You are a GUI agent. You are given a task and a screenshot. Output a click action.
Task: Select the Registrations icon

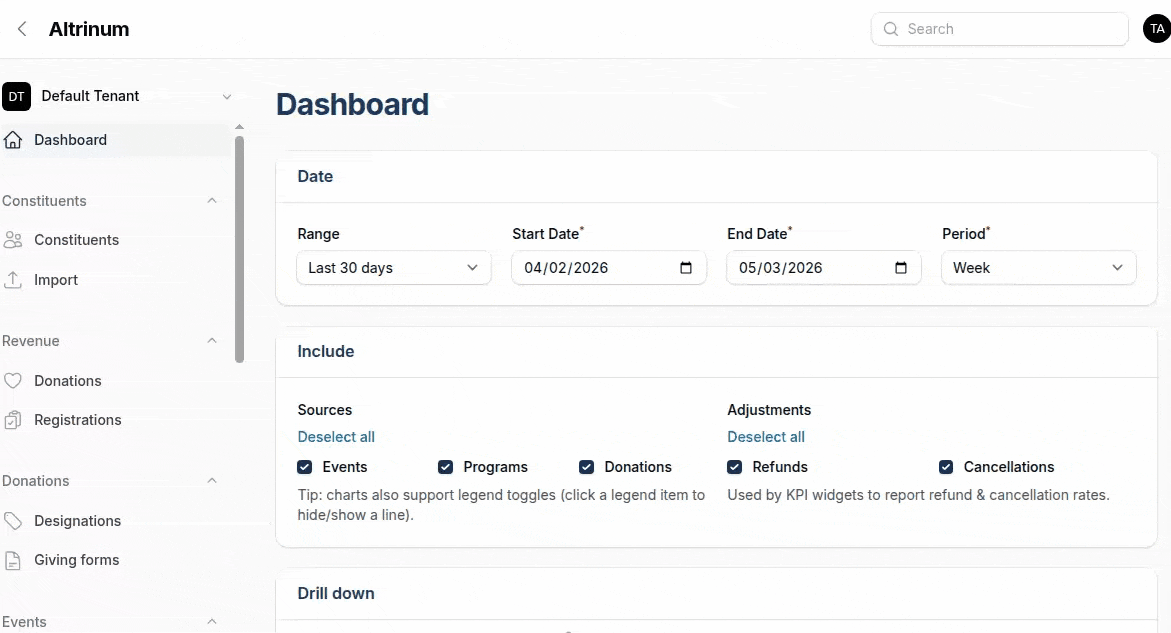14,420
